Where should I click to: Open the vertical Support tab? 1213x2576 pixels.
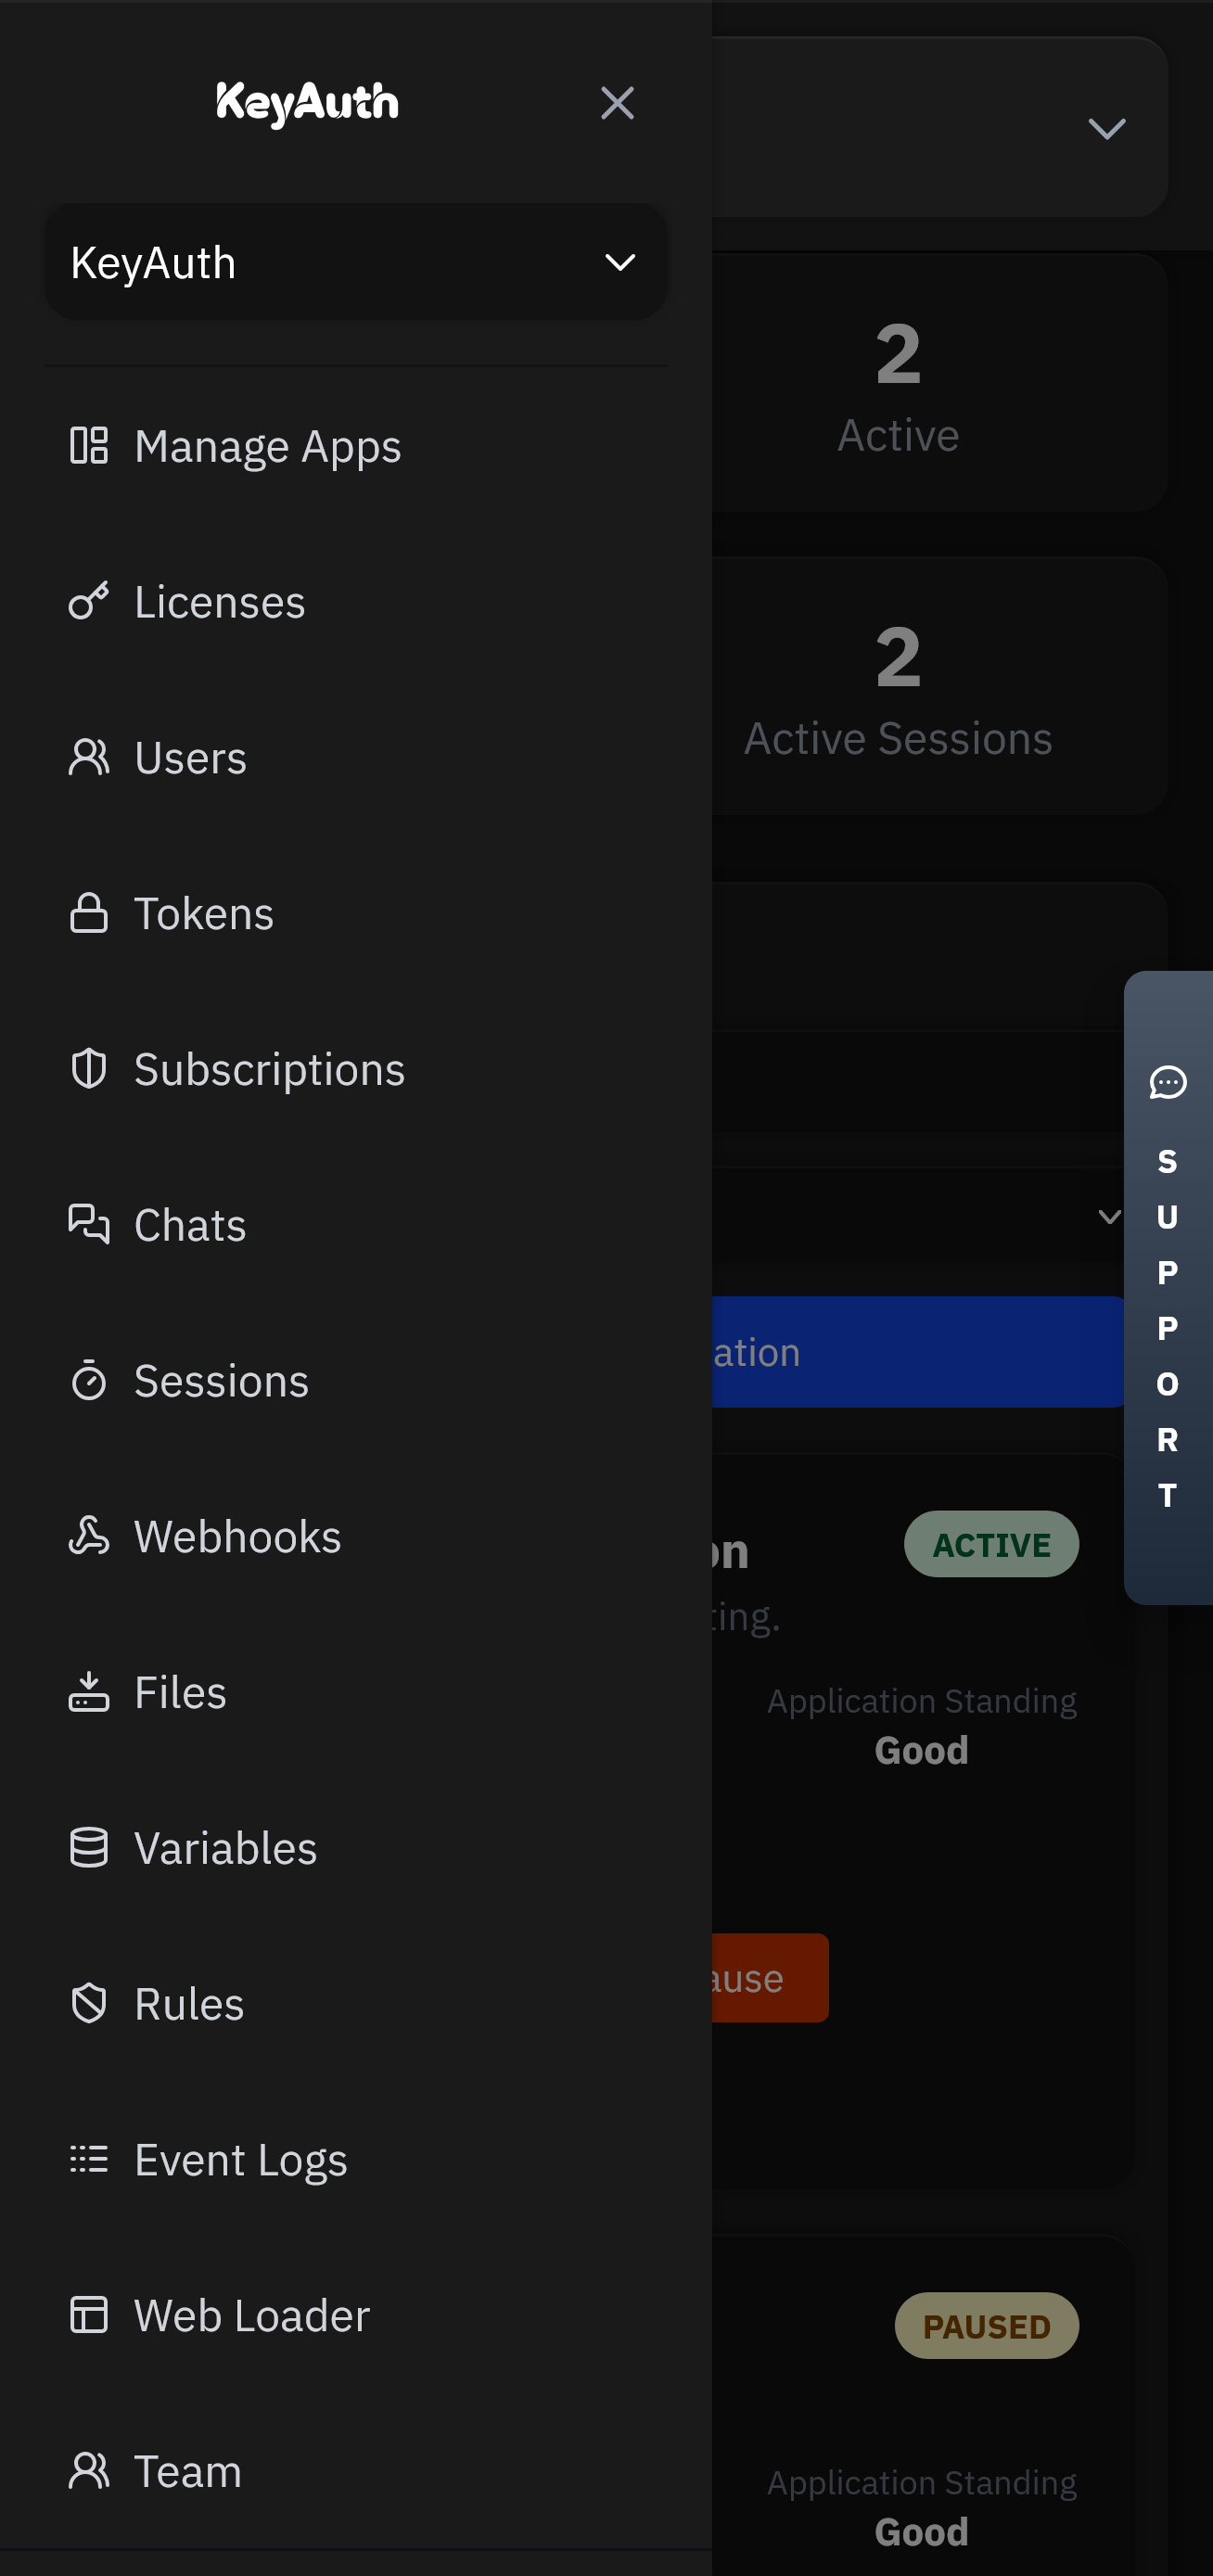(1167, 1330)
